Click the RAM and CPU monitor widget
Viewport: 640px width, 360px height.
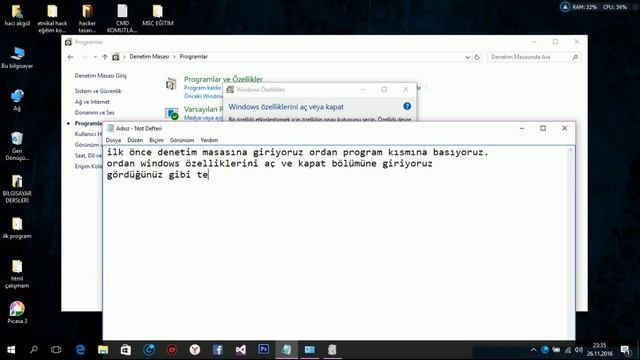(x=594, y=7)
